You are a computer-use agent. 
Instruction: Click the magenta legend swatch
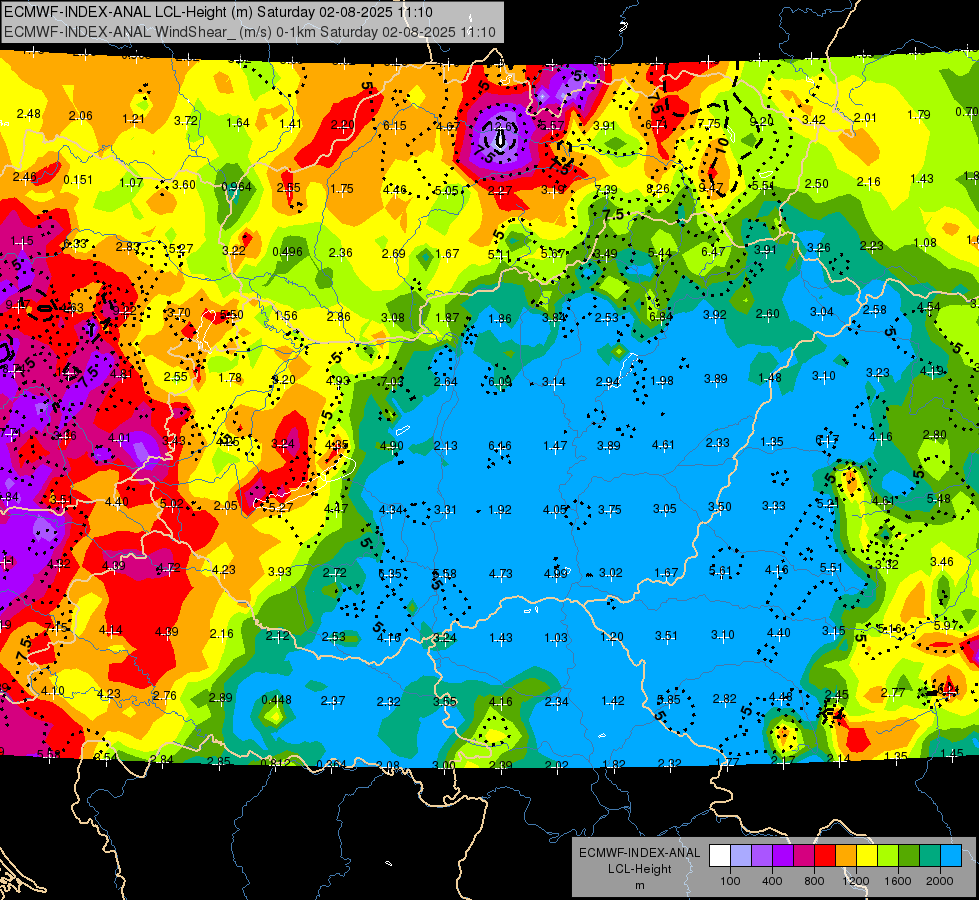pos(804,856)
